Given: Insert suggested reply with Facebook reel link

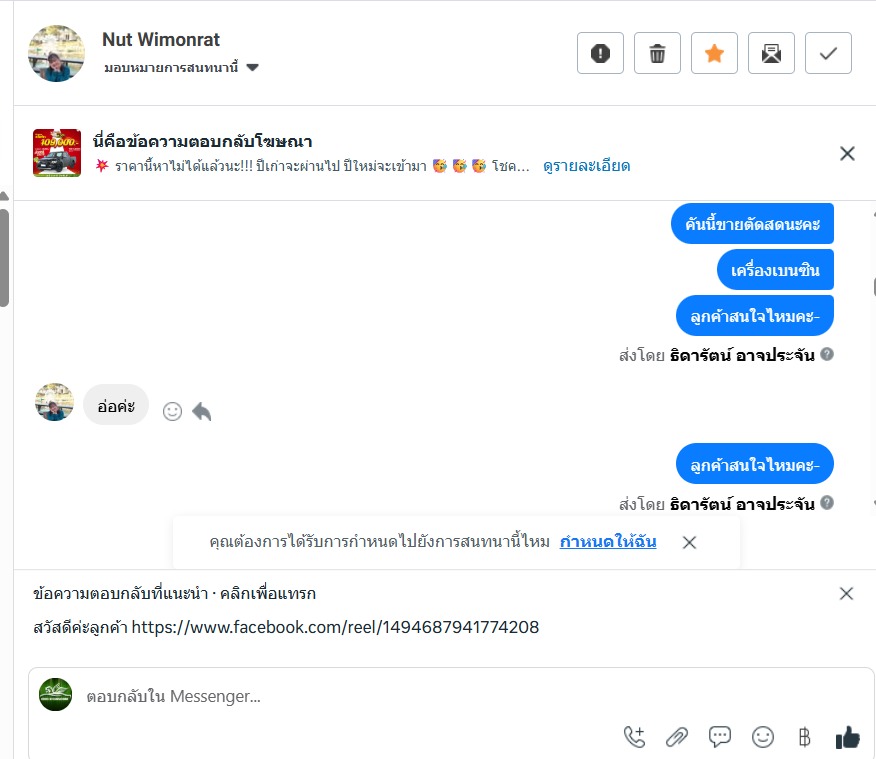Looking at the screenshot, I should pos(286,627).
